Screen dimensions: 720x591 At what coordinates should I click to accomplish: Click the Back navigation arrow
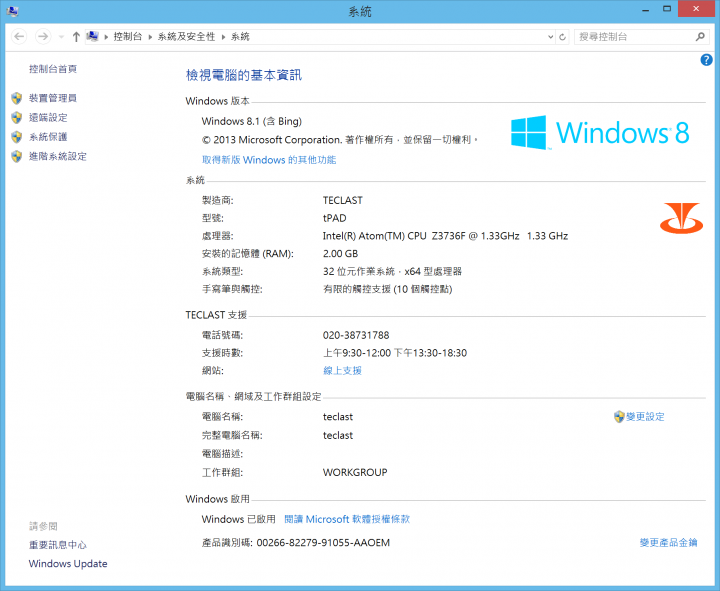click(19, 37)
